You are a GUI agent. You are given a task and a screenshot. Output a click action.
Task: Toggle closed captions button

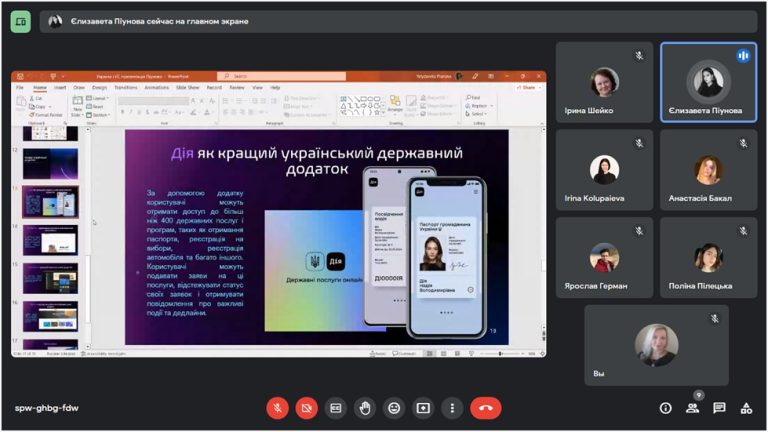click(336, 408)
